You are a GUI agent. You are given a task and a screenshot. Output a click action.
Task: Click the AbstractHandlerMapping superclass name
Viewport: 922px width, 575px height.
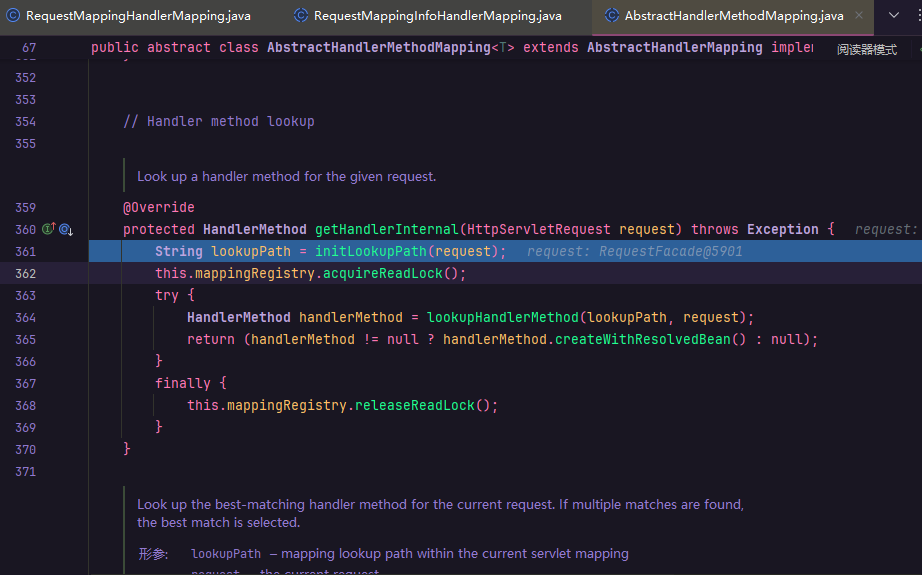(674, 48)
